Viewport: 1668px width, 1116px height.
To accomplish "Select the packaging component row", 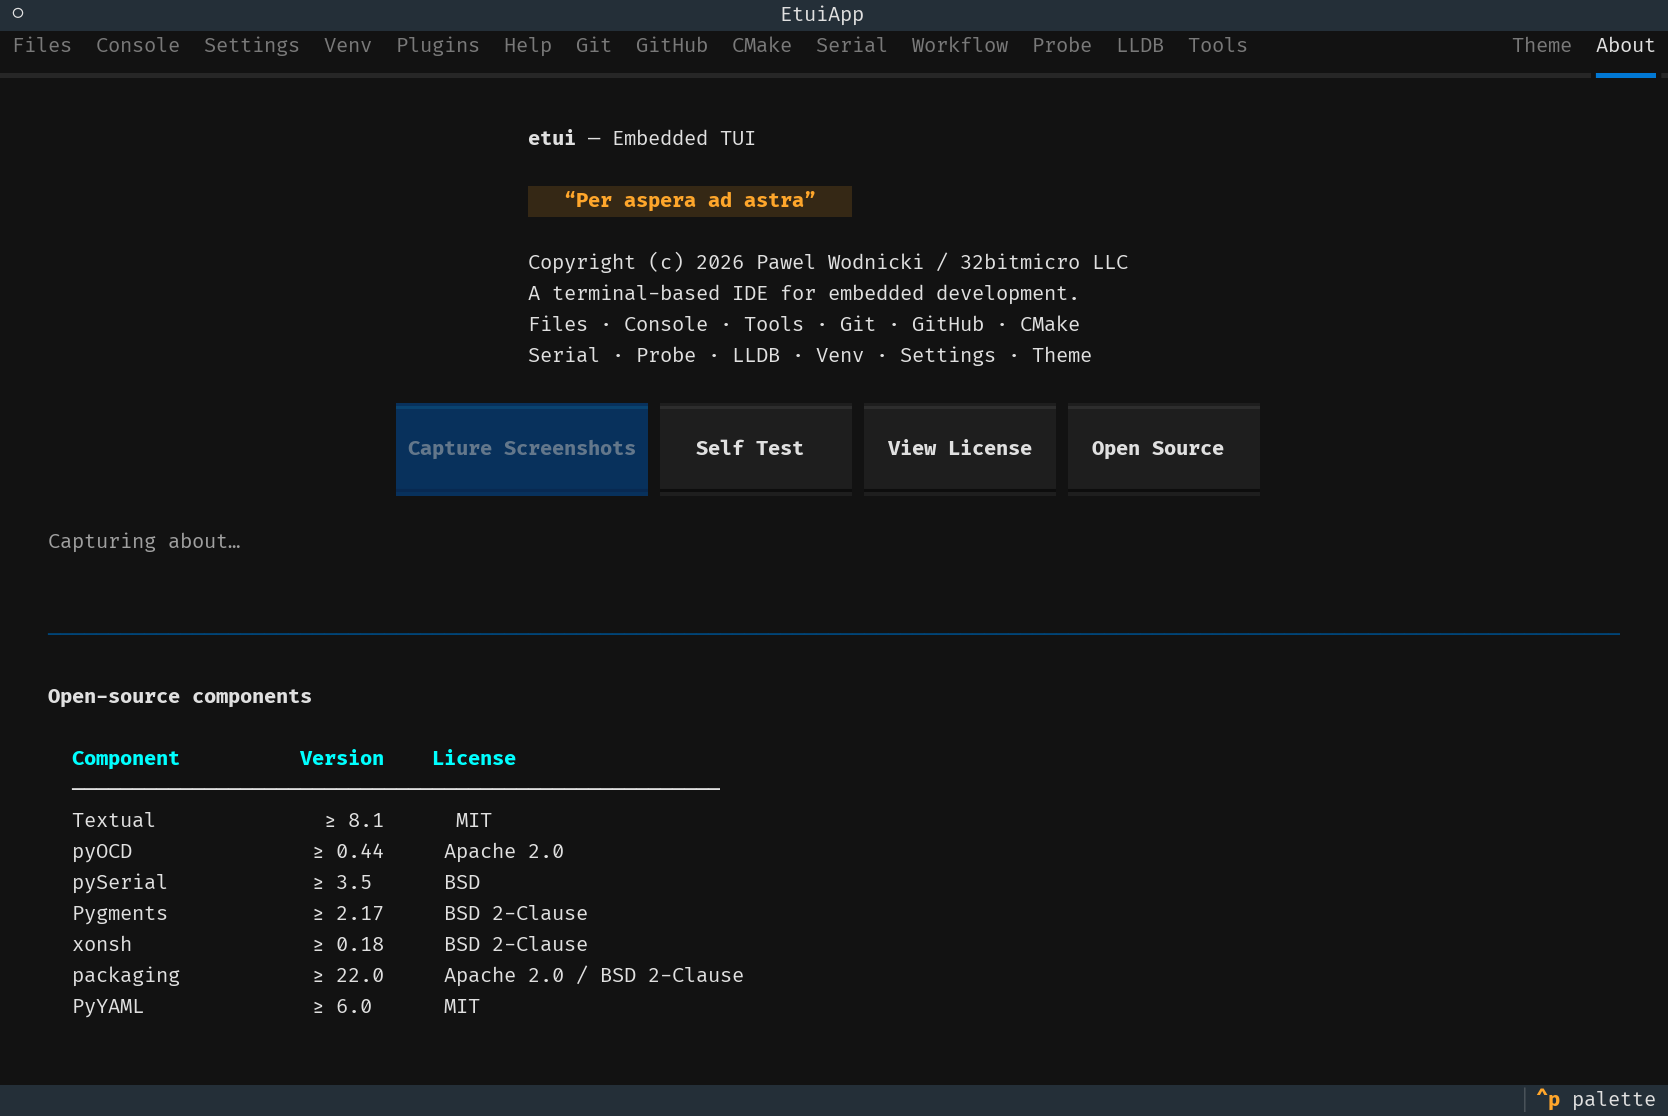I will [x=408, y=976].
